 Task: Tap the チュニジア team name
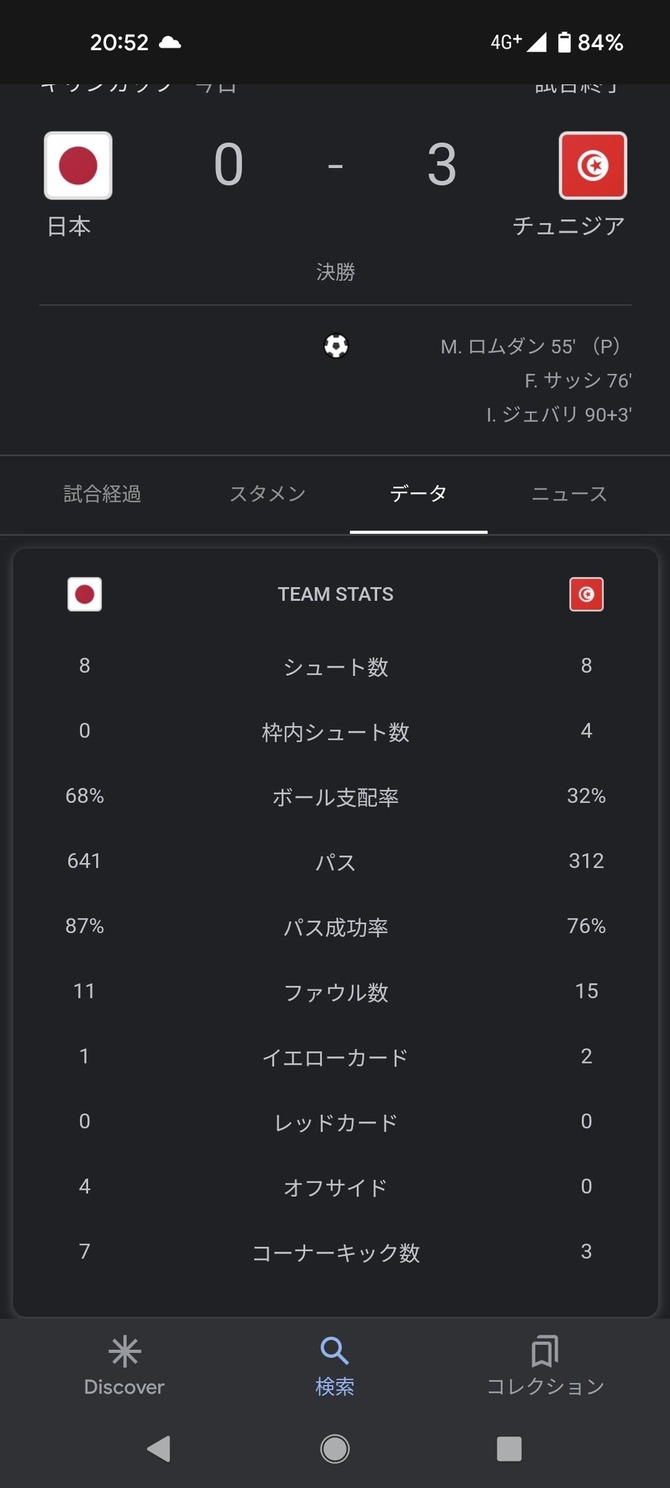tap(568, 227)
